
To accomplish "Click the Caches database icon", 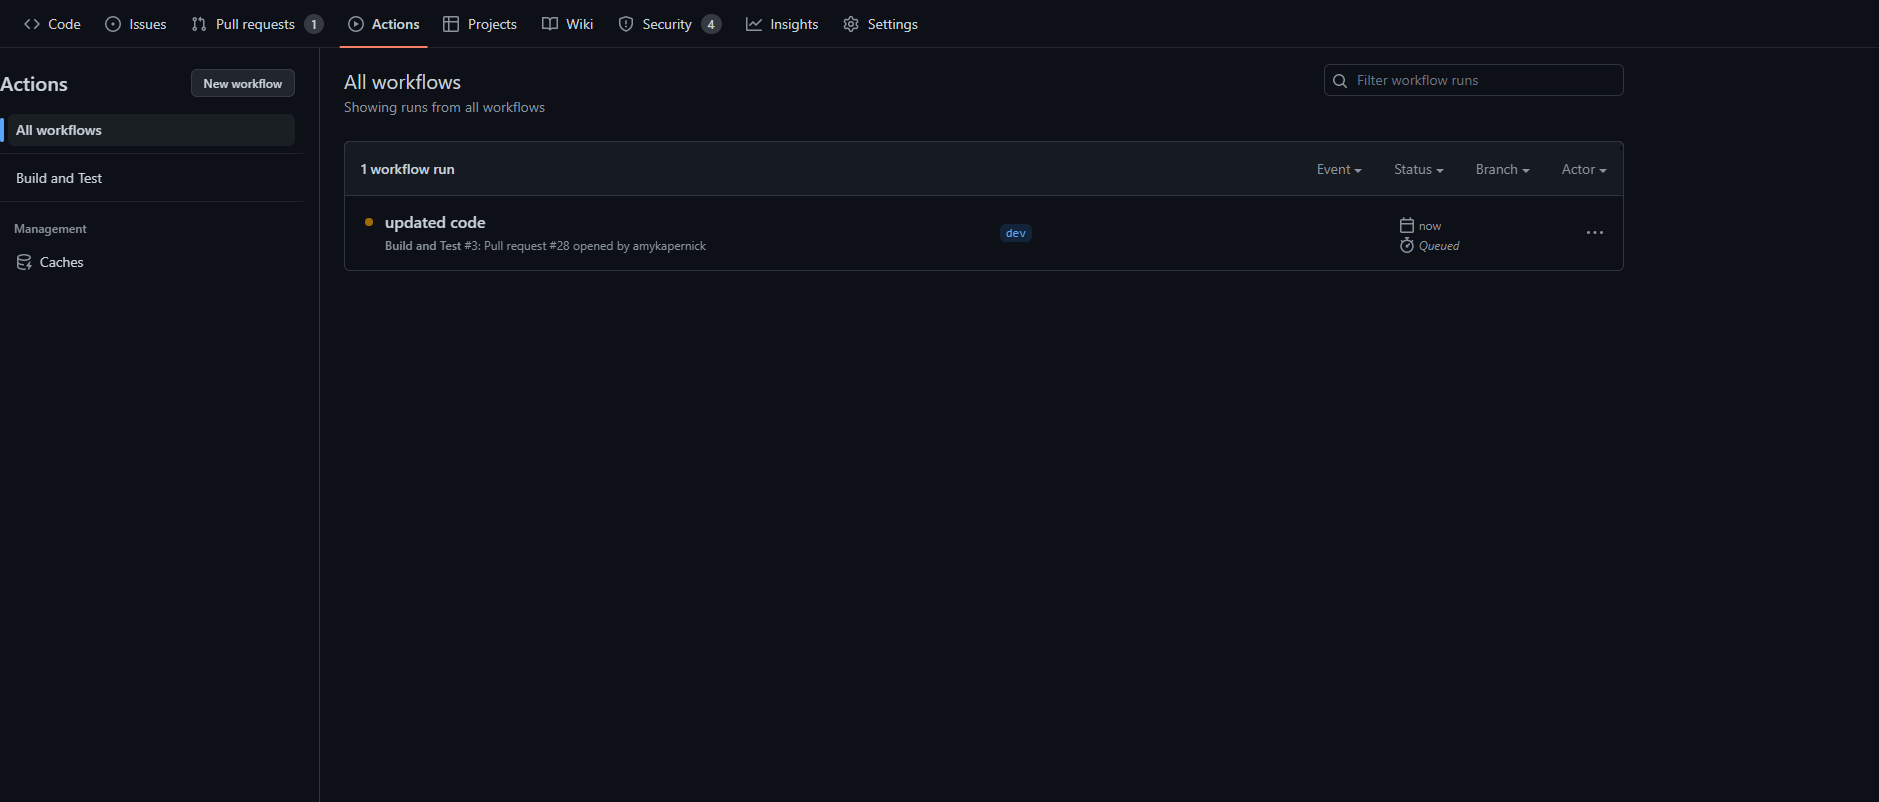I will (24, 262).
